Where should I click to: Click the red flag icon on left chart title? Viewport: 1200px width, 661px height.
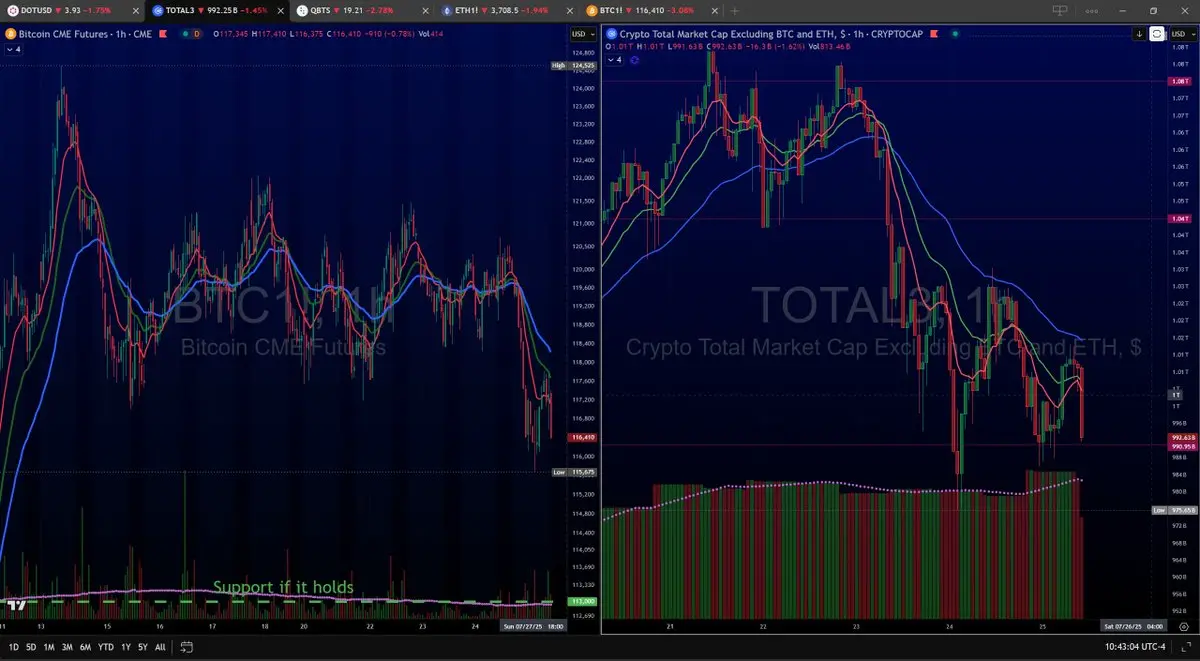point(162,34)
